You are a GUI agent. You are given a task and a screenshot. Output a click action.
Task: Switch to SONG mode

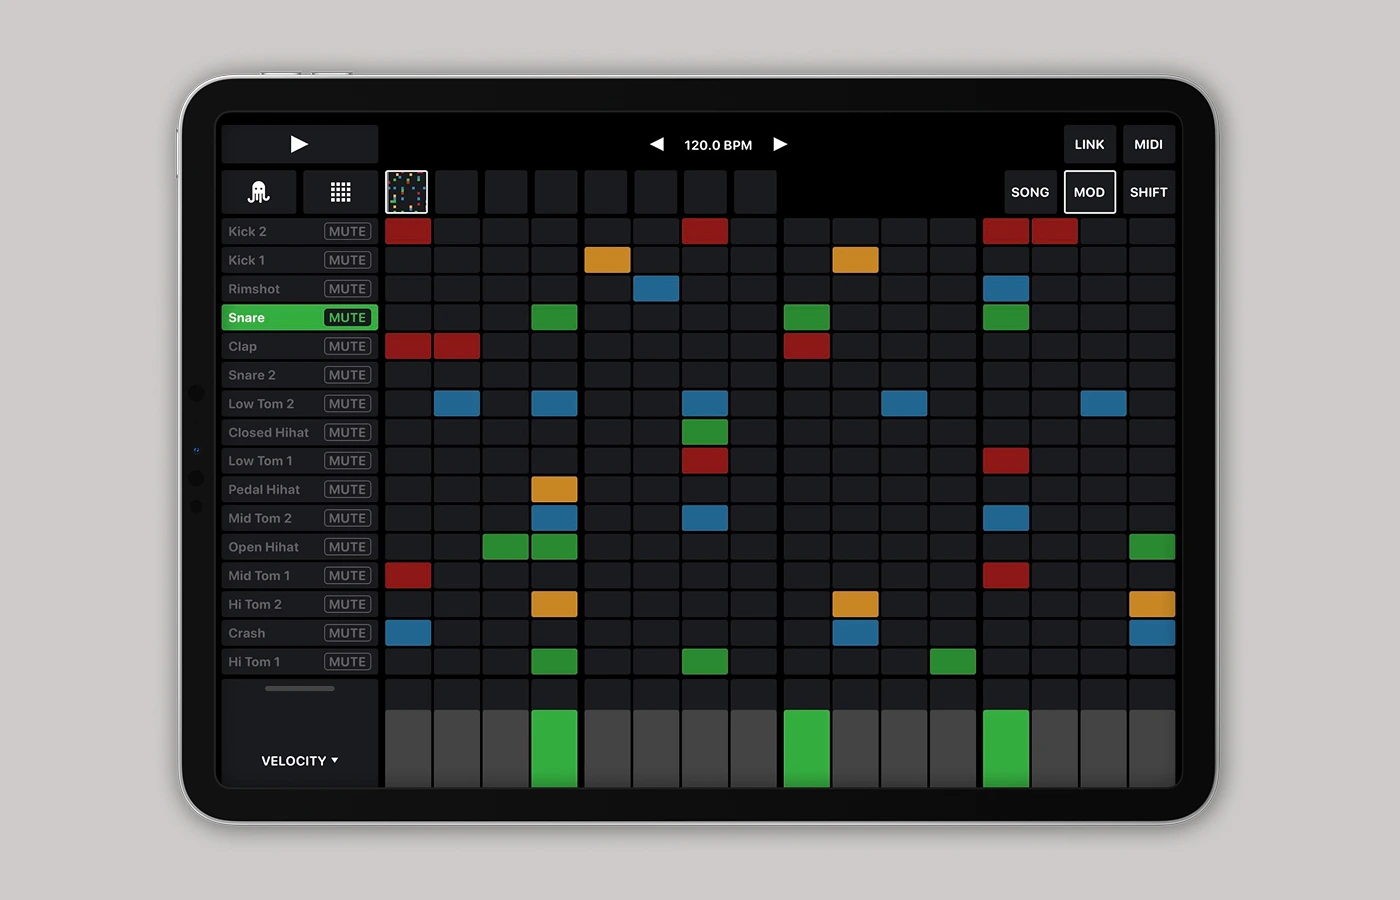(x=1029, y=192)
